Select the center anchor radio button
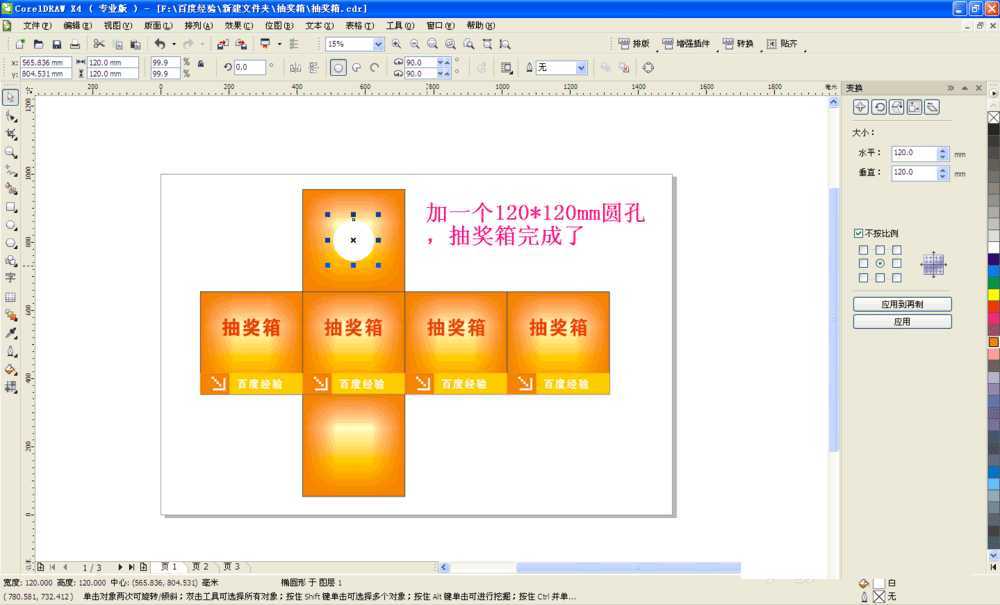This screenshot has height=605, width=1000. [882, 263]
